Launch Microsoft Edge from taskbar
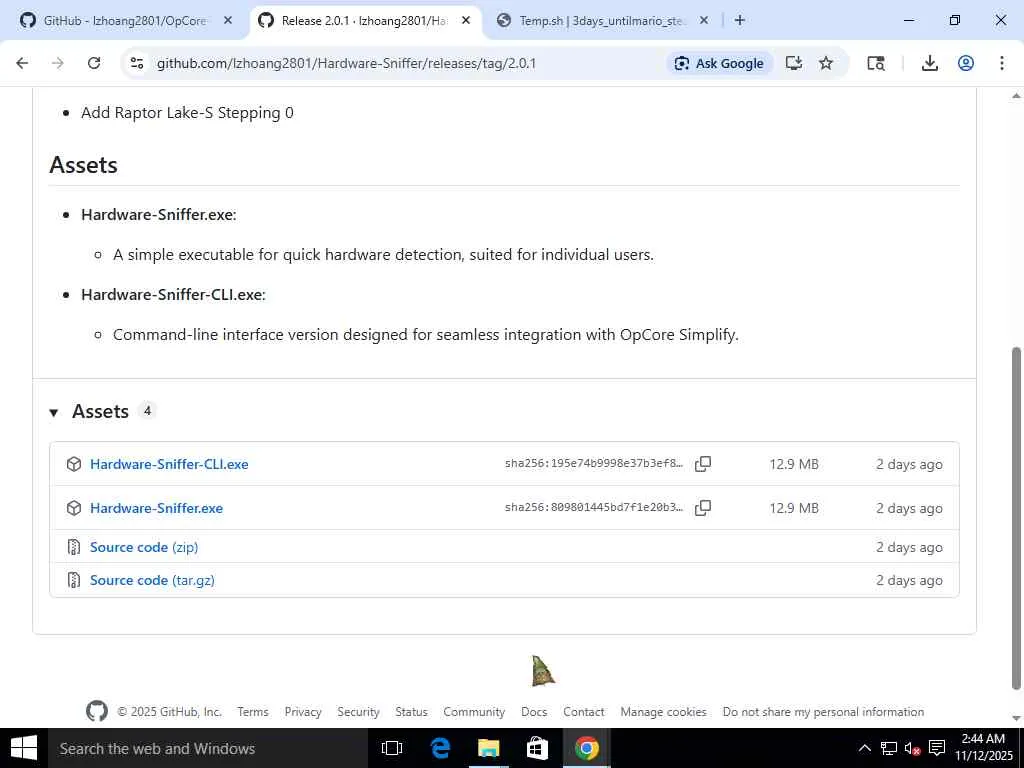1024x768 pixels. 440,748
